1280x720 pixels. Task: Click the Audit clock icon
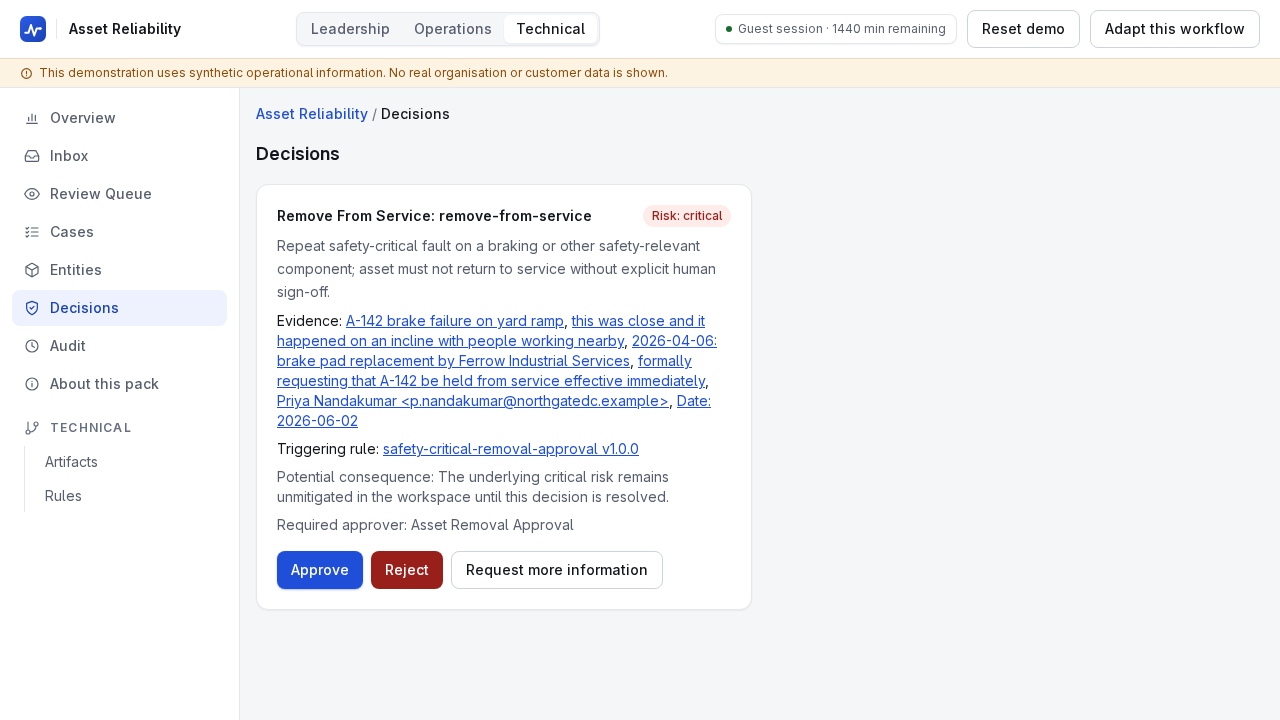tap(32, 346)
